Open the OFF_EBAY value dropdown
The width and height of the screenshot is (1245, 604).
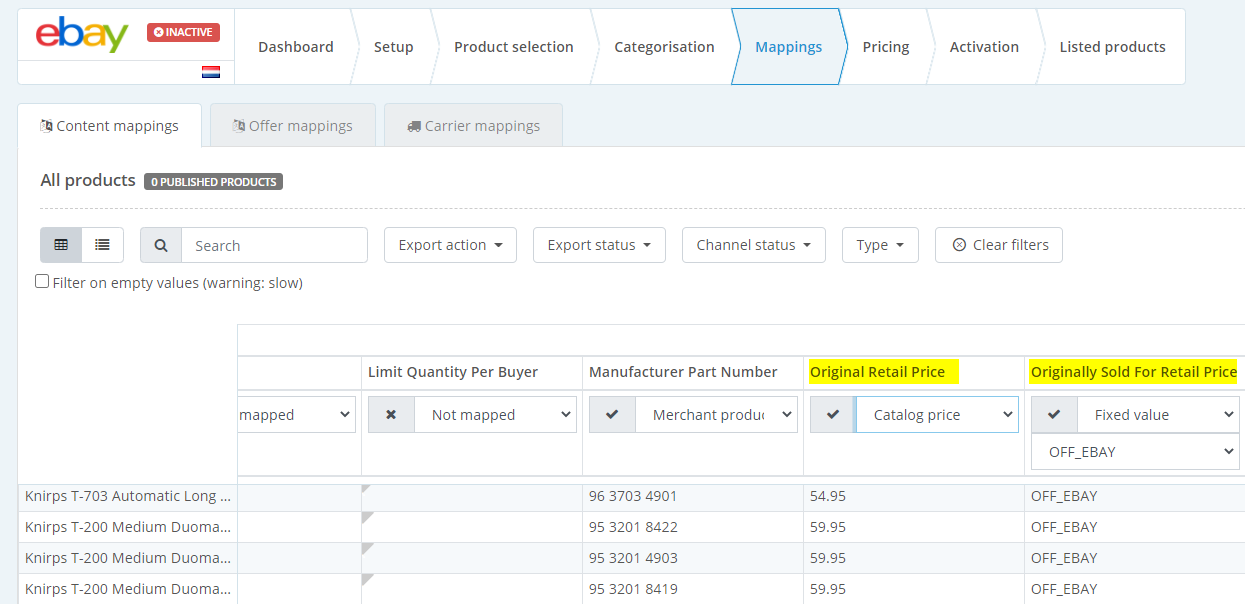[1135, 452]
